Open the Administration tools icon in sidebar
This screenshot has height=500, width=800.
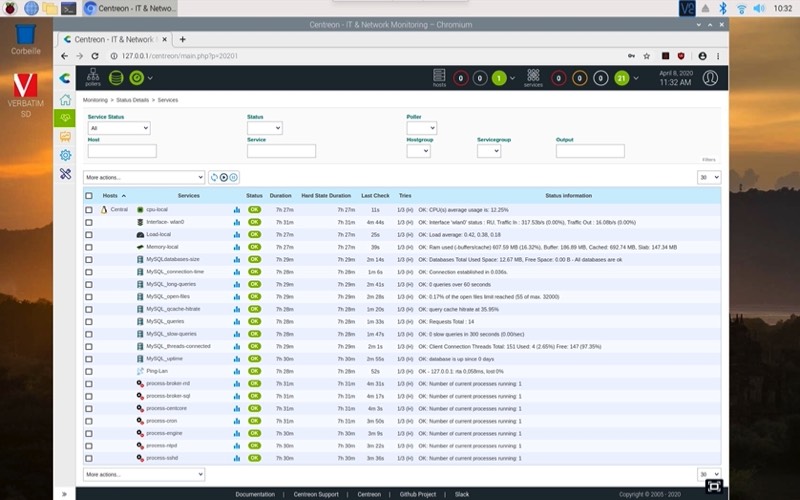(x=65, y=173)
